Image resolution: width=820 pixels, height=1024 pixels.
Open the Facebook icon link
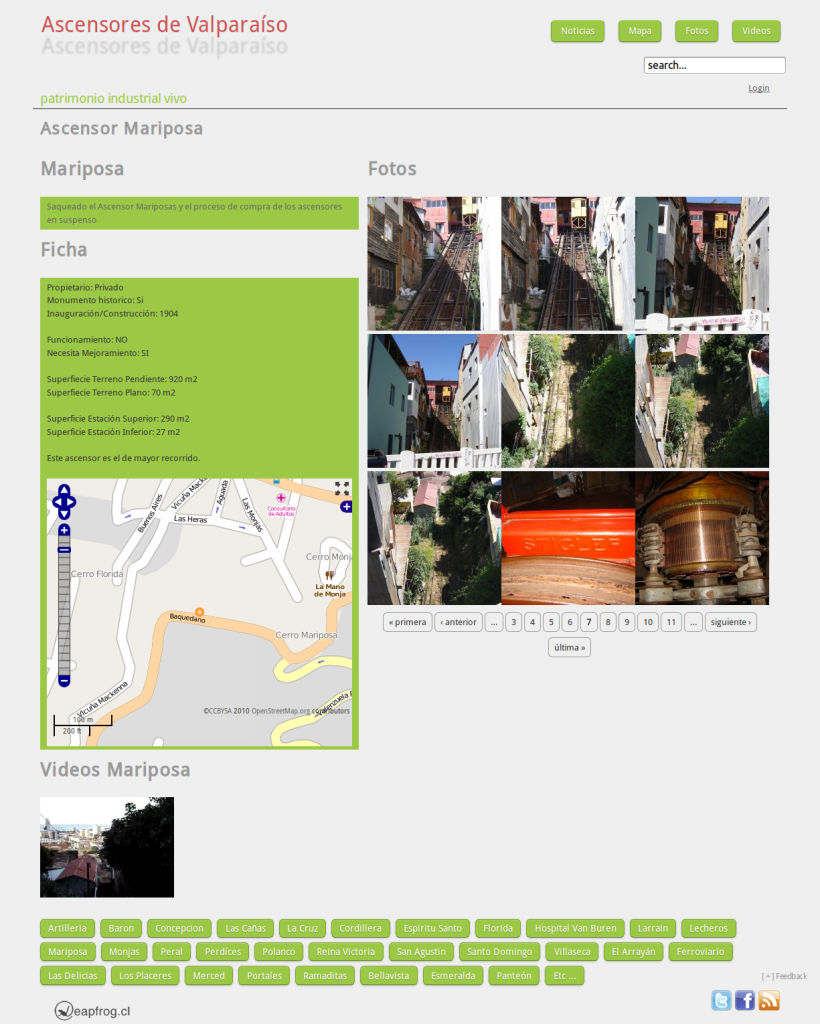745,1000
